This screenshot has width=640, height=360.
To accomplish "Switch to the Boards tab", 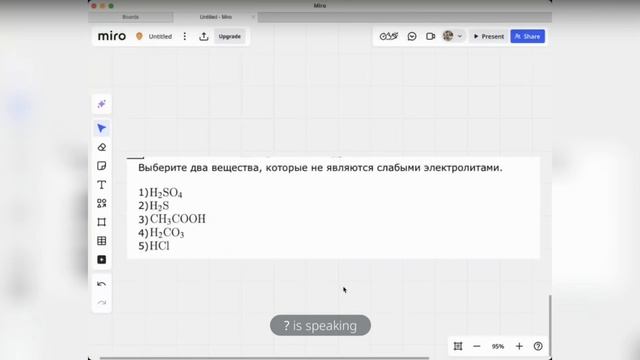I will click(131, 17).
